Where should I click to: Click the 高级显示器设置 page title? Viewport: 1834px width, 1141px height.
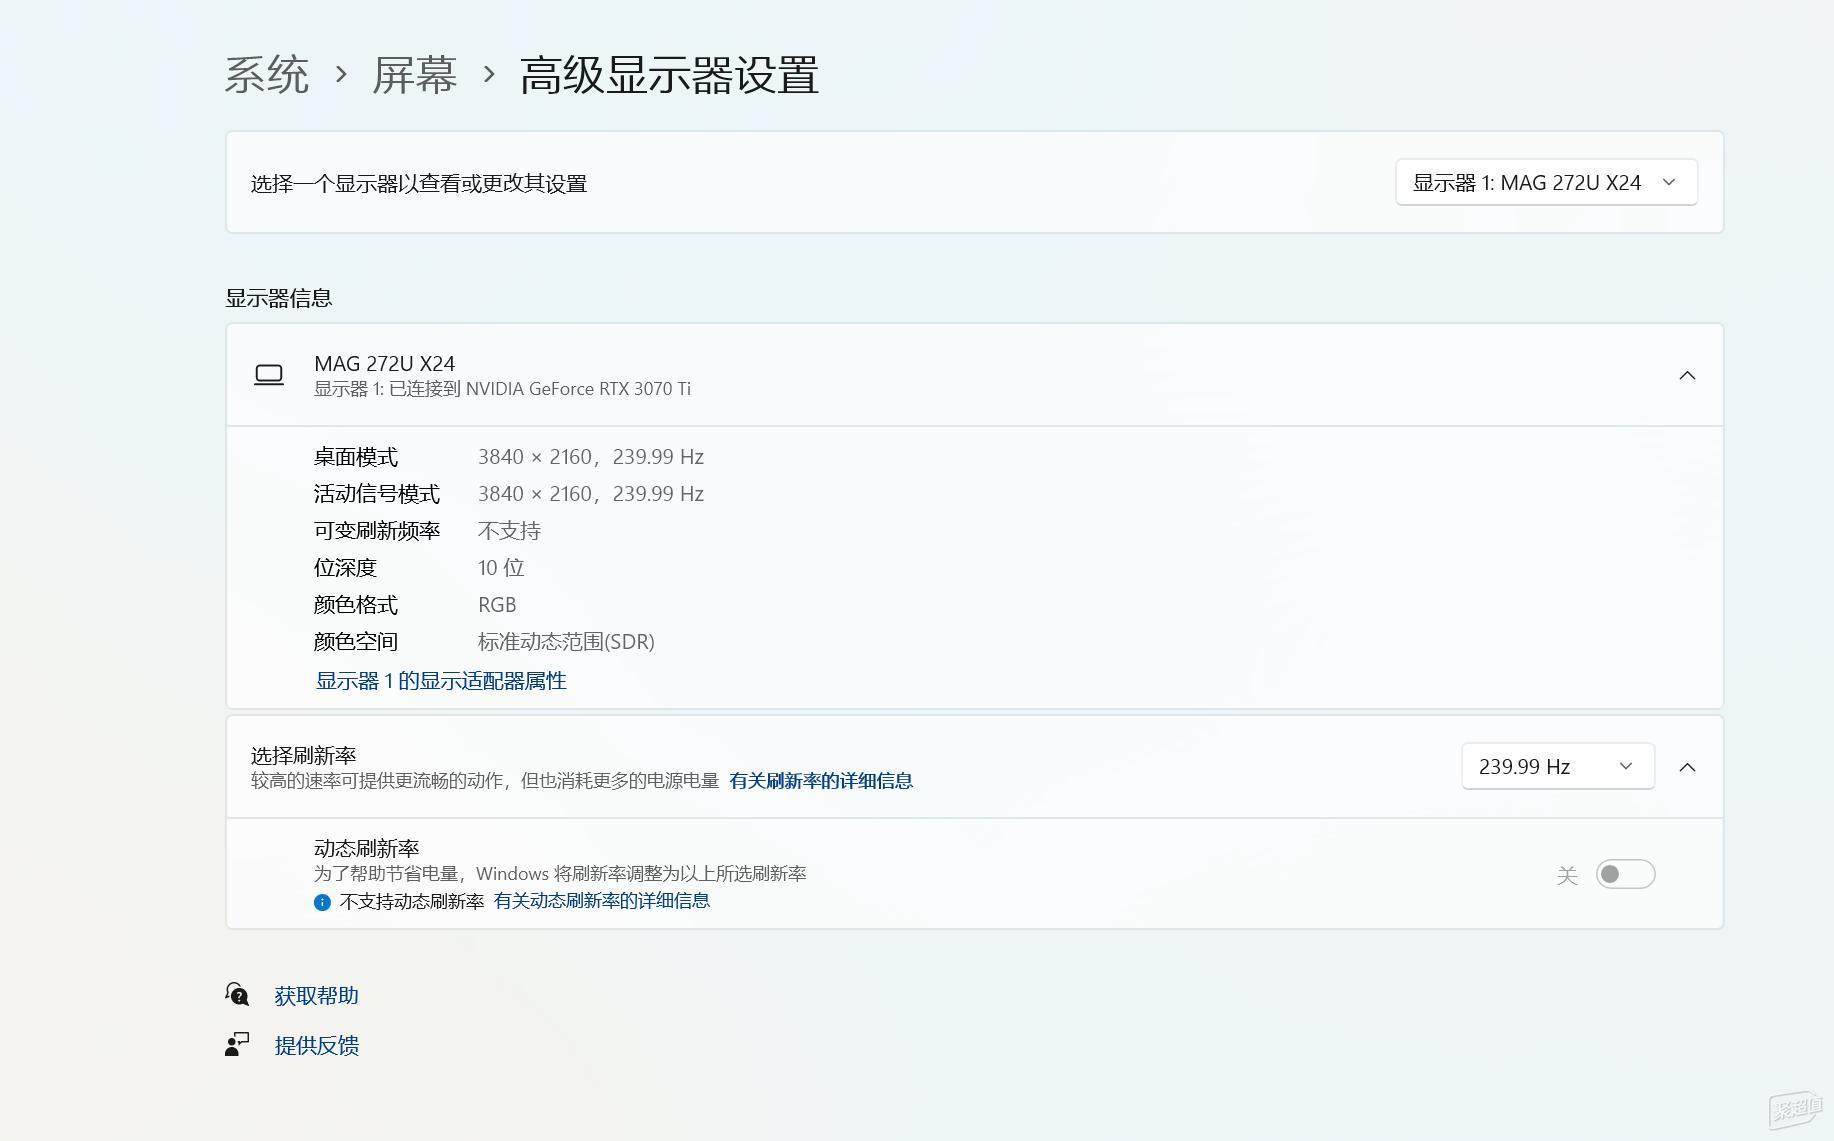pos(669,75)
